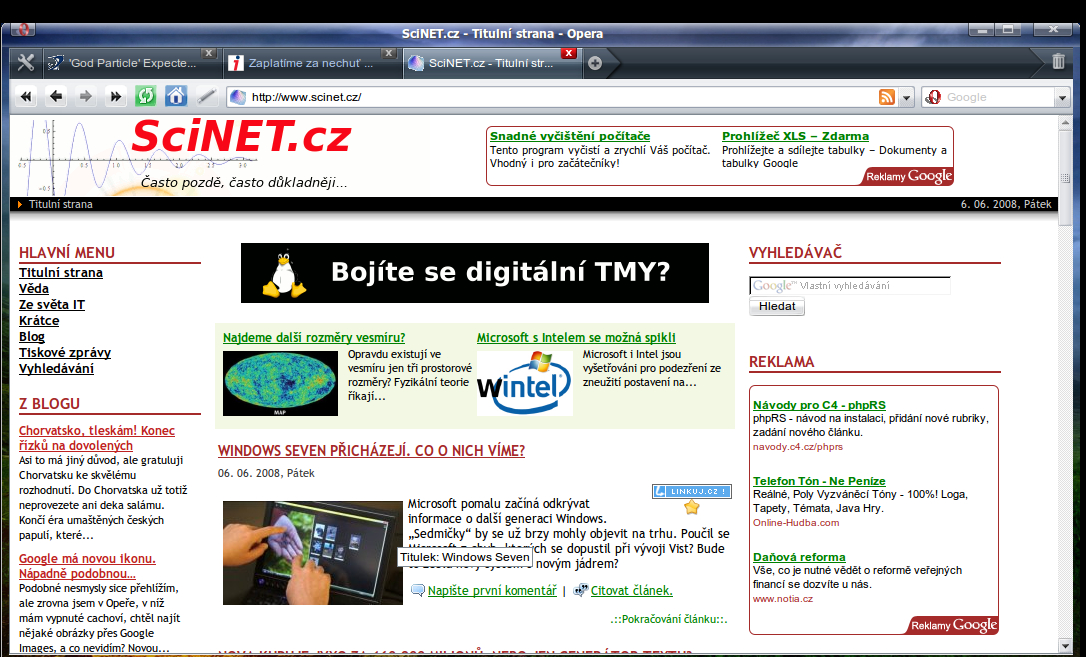Screen dimensions: 1086x657
Task: Click the speech bubble comment icon
Action: (x=418, y=591)
